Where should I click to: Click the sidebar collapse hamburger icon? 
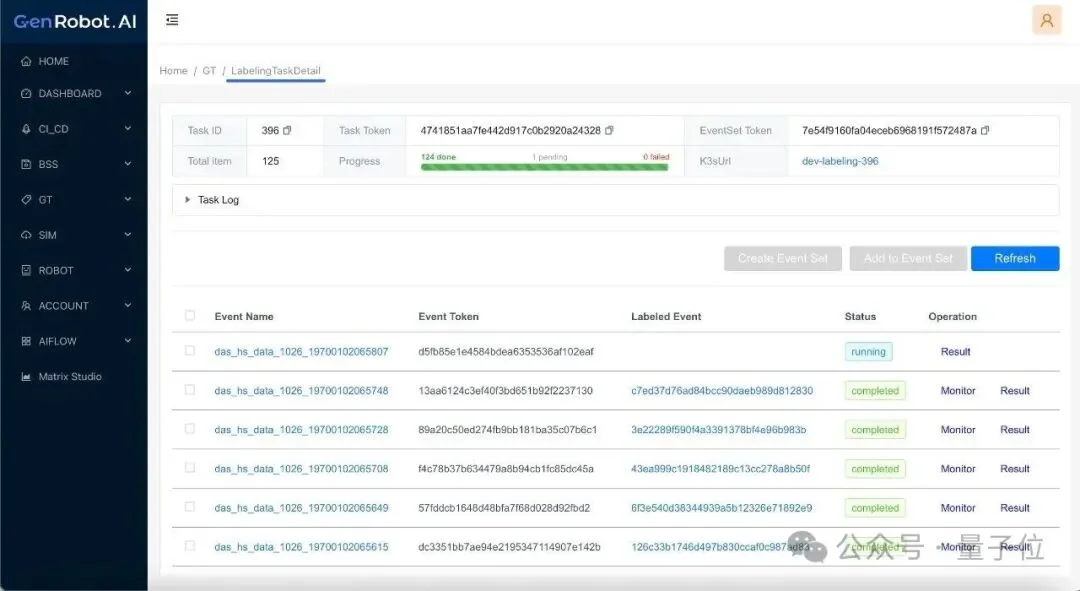172,20
